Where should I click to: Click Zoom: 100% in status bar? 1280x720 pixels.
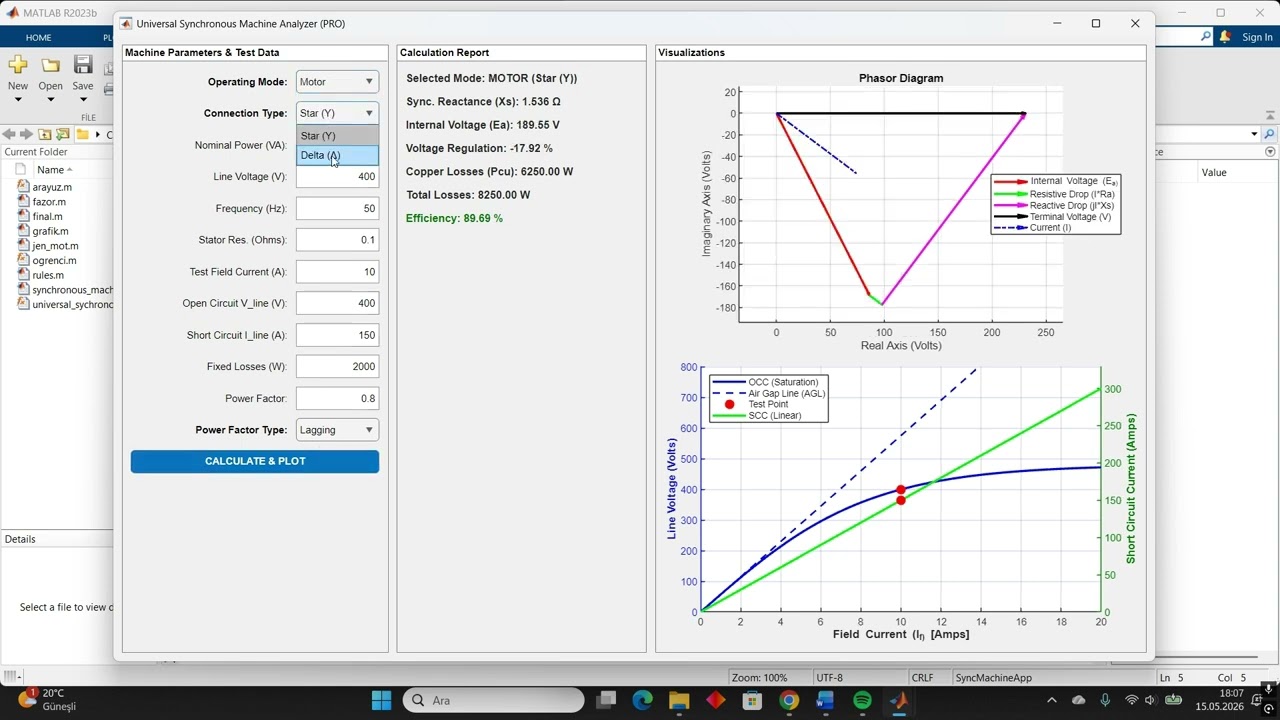(759, 678)
